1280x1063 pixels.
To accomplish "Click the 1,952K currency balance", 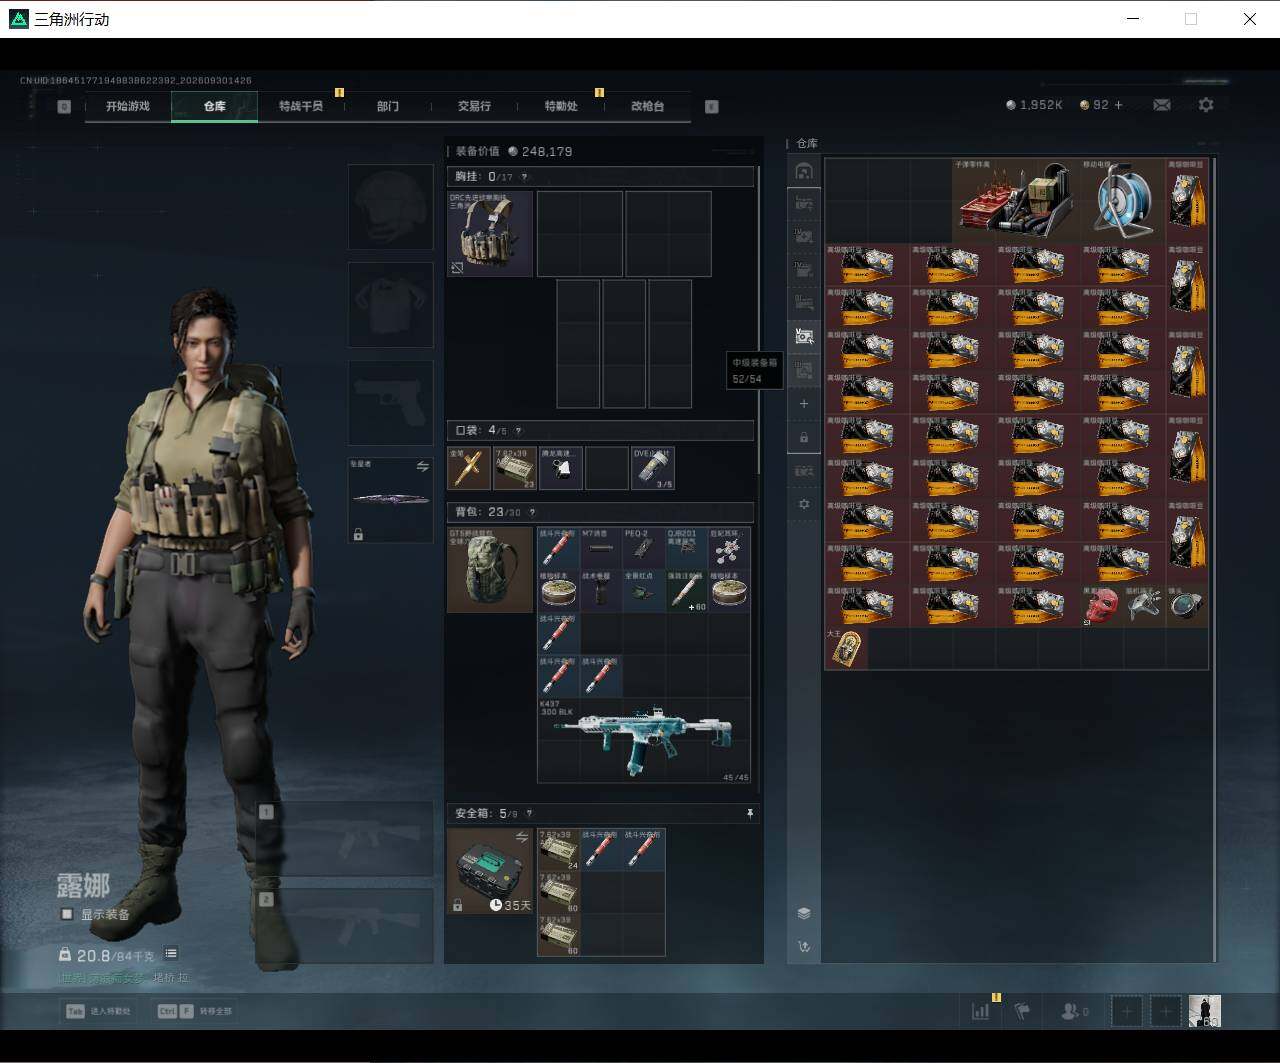I will pyautogui.click(x=1034, y=105).
